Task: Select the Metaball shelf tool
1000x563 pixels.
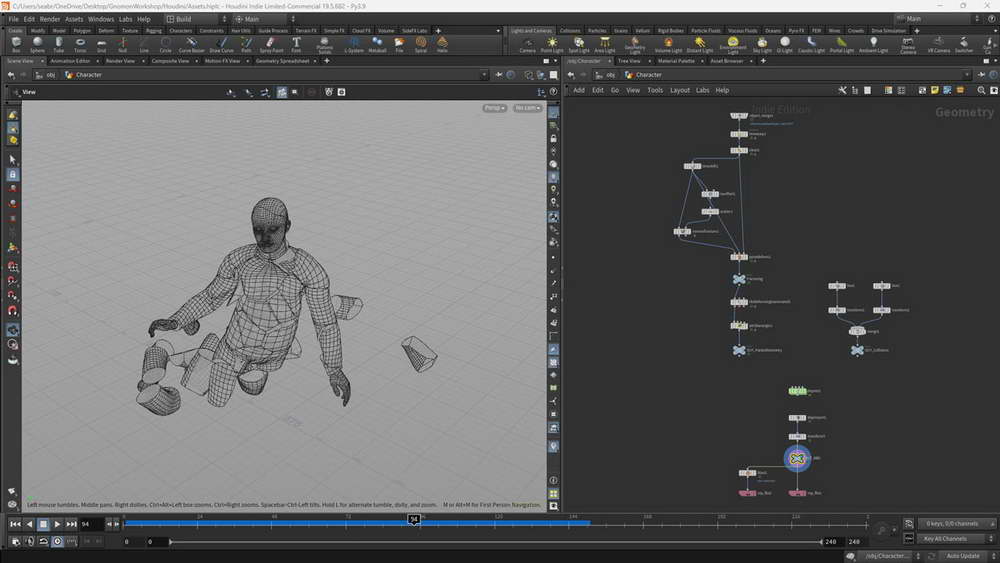Action: (377, 45)
